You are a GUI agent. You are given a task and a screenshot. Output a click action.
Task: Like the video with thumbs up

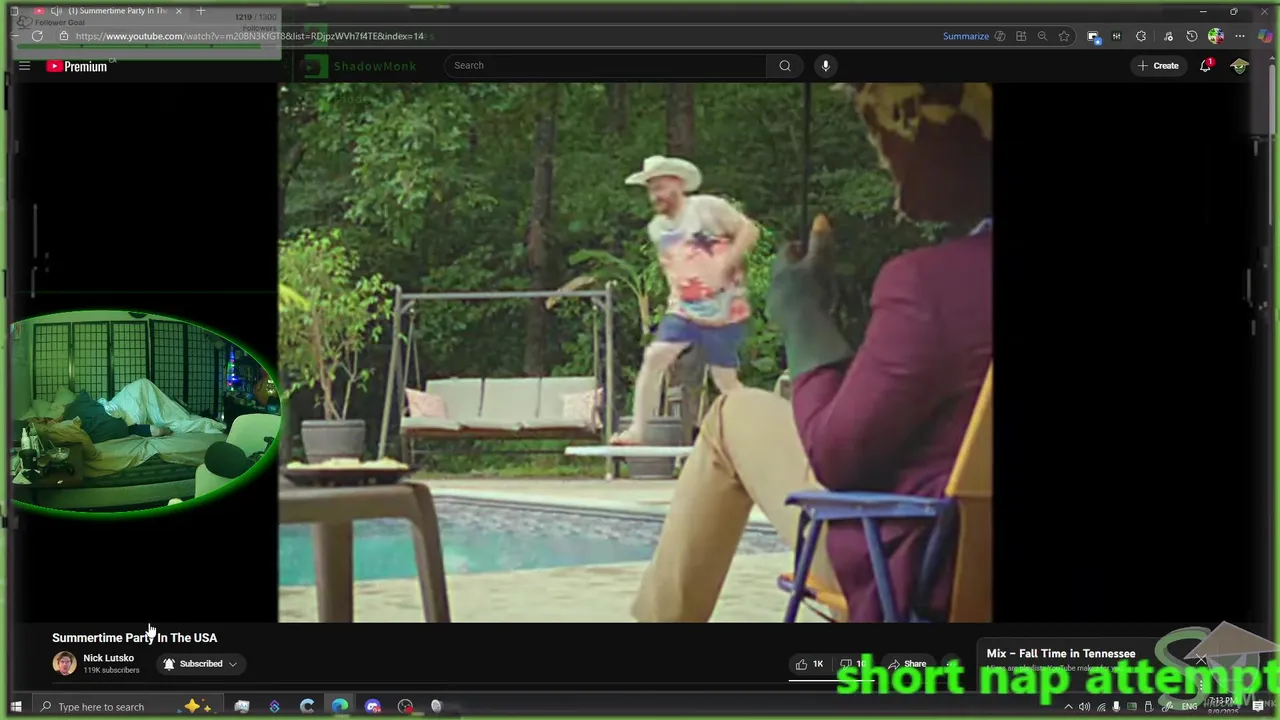click(809, 664)
